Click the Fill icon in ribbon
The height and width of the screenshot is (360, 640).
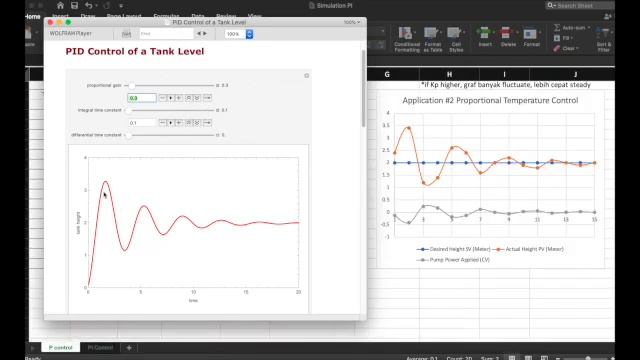point(557,38)
